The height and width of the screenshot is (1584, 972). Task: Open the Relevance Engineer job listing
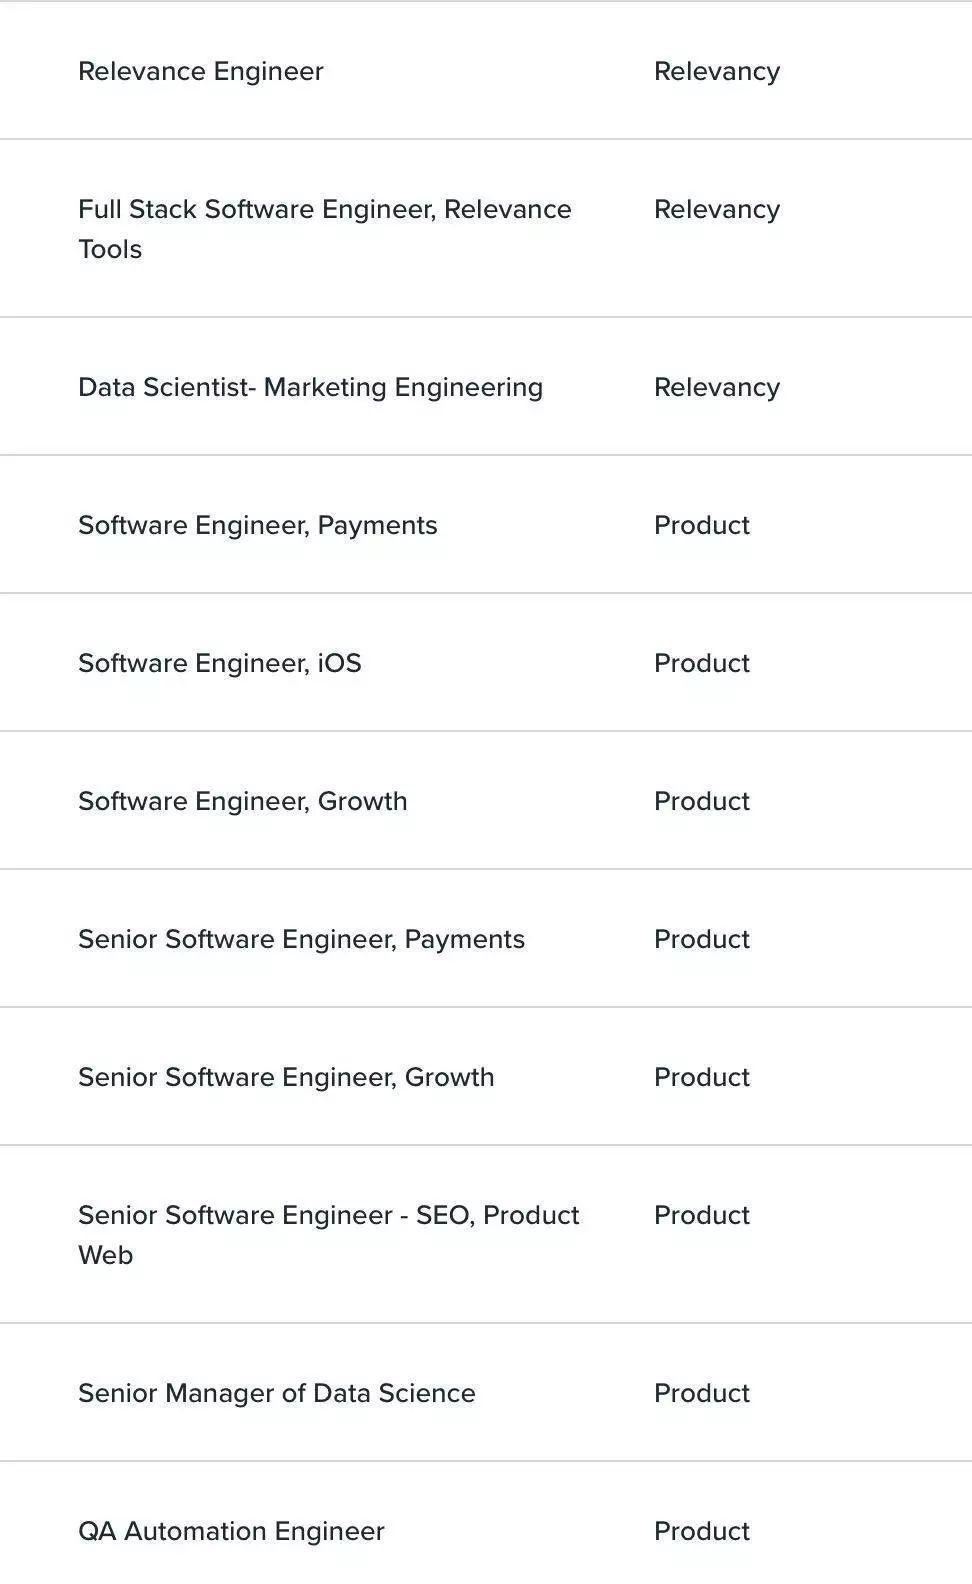pyautogui.click(x=201, y=71)
